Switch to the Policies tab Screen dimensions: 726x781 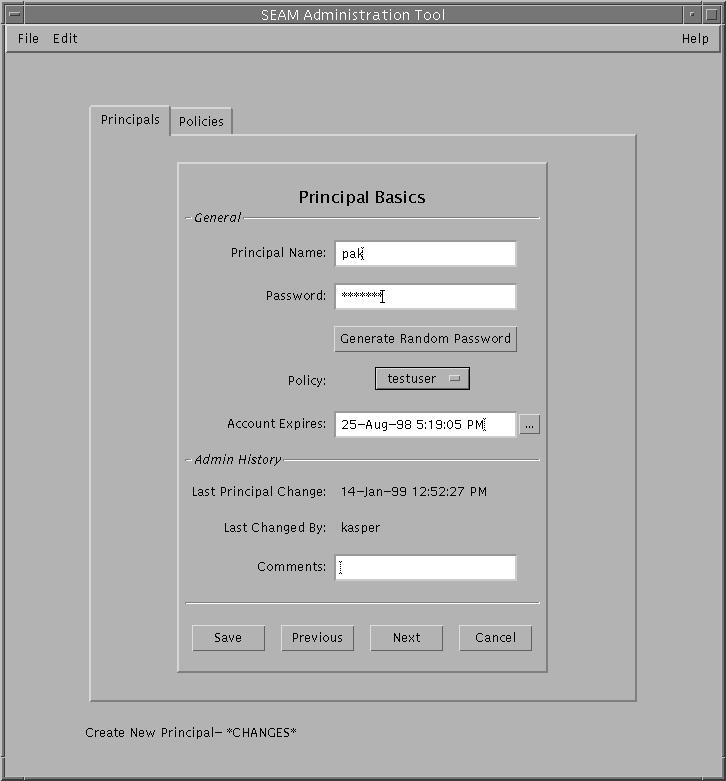(x=201, y=122)
